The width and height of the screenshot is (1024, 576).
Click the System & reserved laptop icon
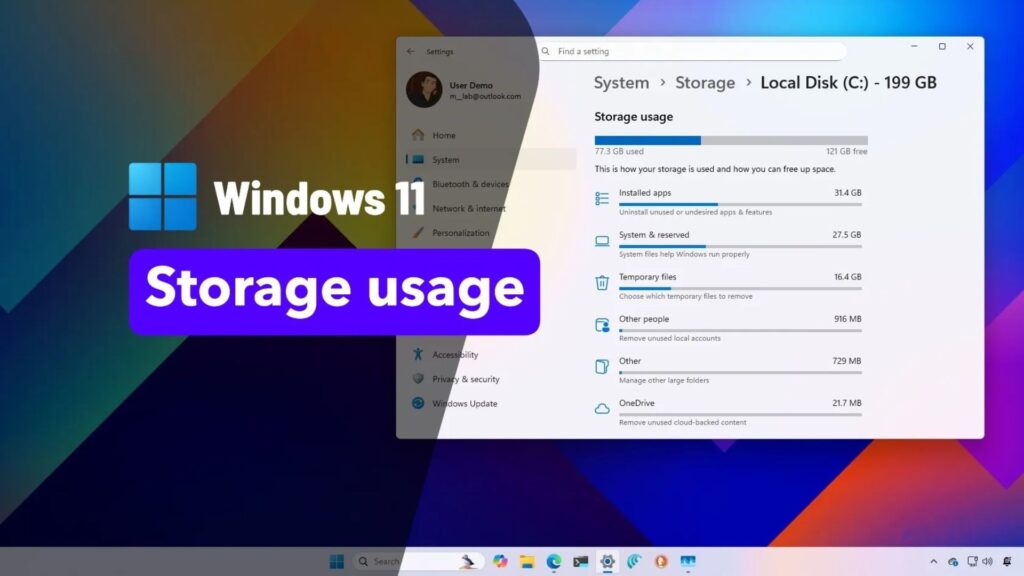pyautogui.click(x=602, y=241)
